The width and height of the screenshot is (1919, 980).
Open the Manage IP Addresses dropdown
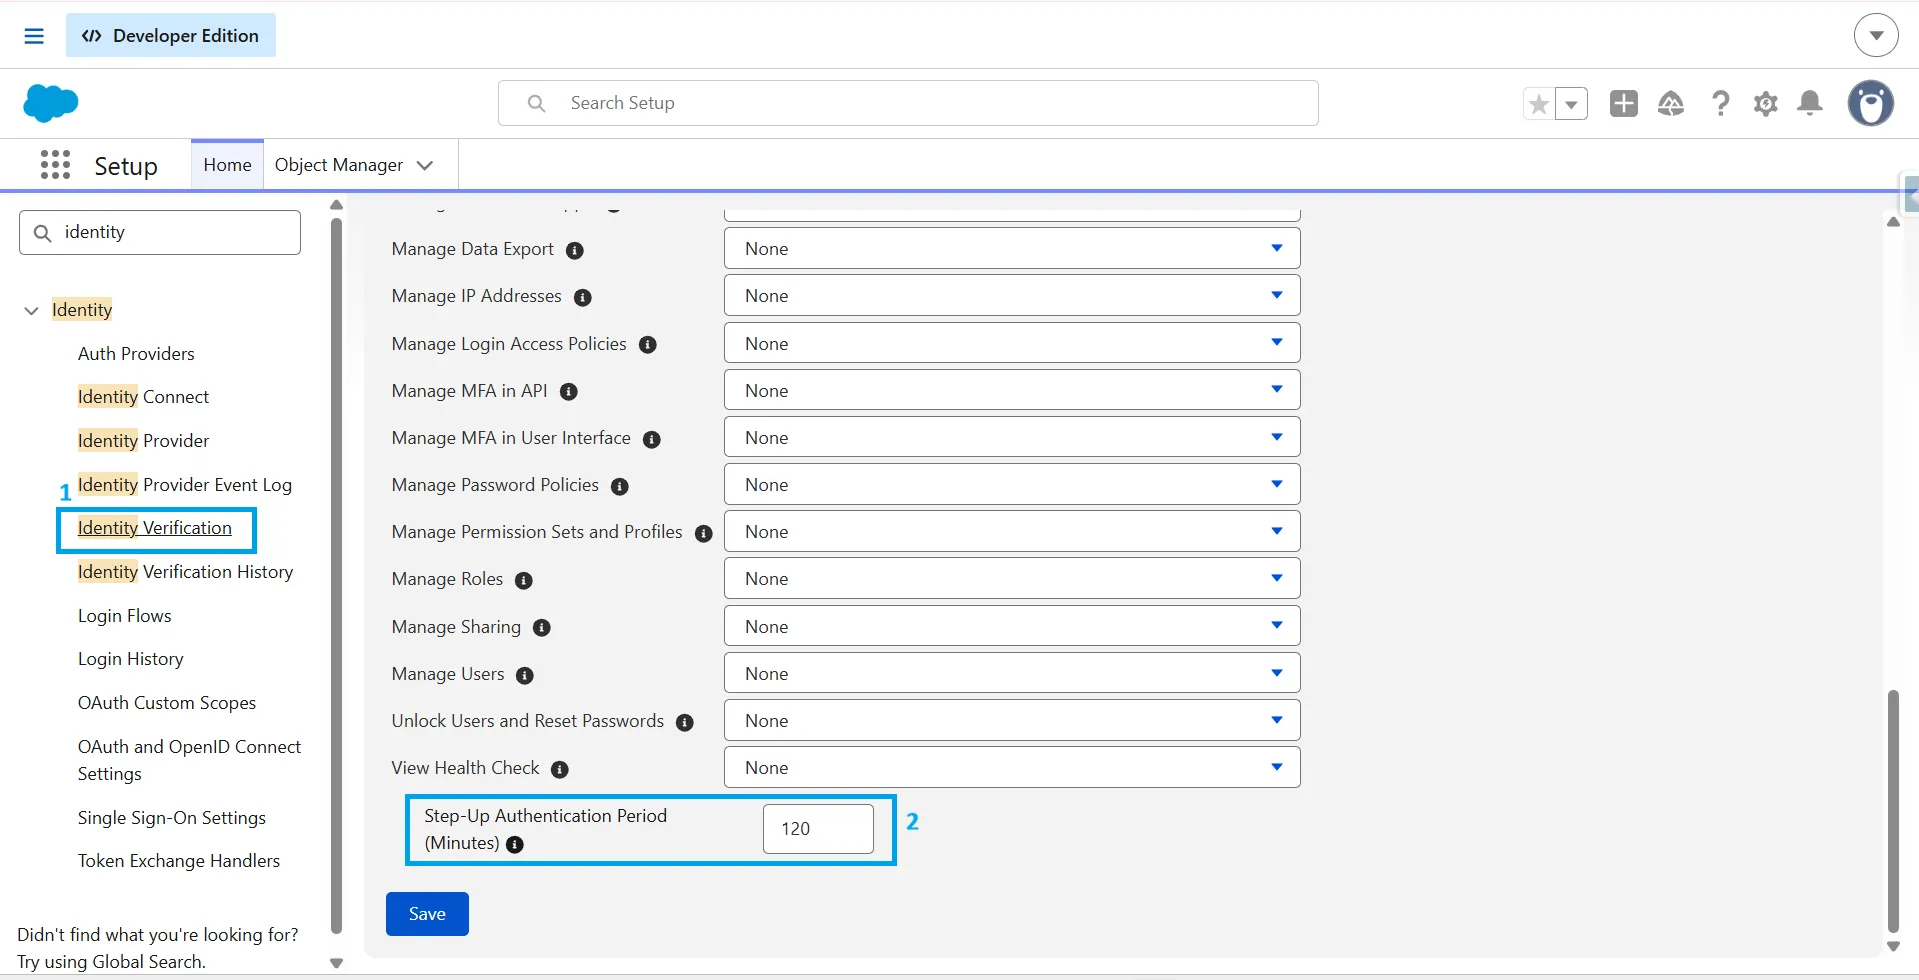(1012, 296)
